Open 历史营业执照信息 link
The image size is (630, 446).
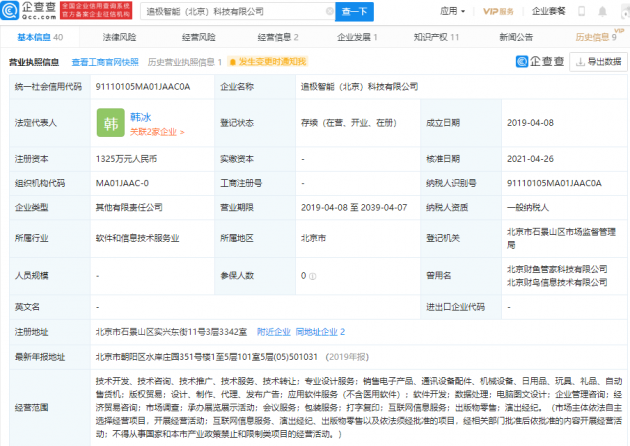184,62
